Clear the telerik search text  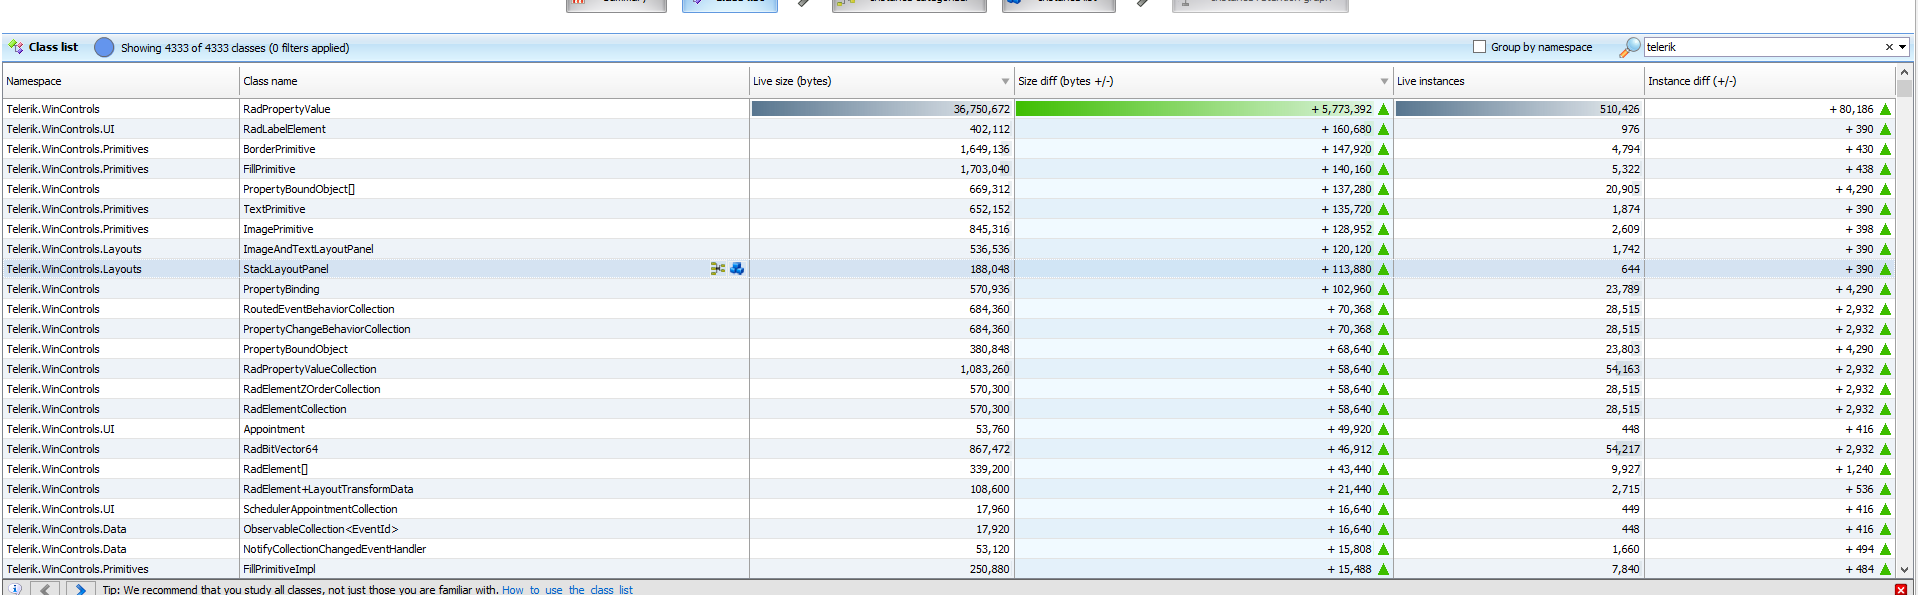pyautogui.click(x=1889, y=47)
